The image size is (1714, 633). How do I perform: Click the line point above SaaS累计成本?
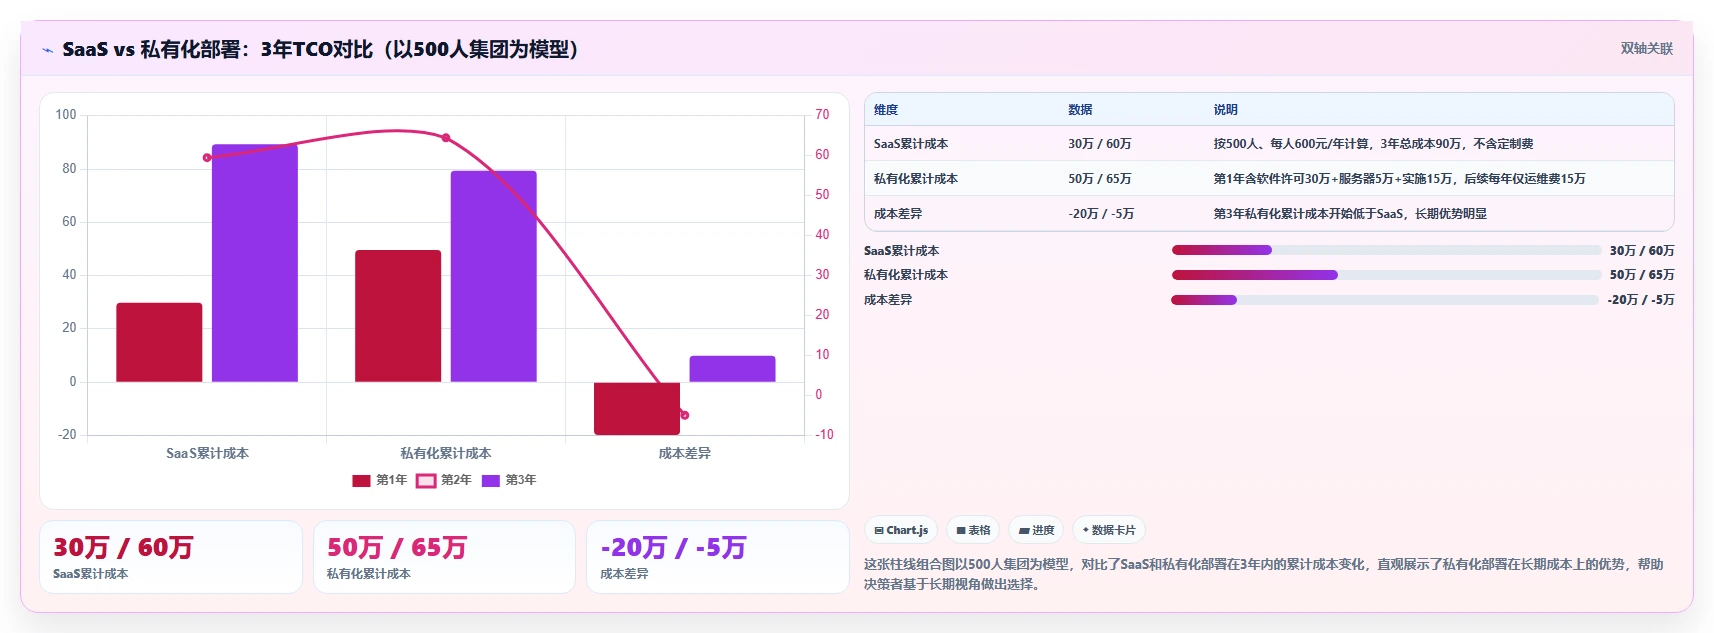tap(207, 157)
